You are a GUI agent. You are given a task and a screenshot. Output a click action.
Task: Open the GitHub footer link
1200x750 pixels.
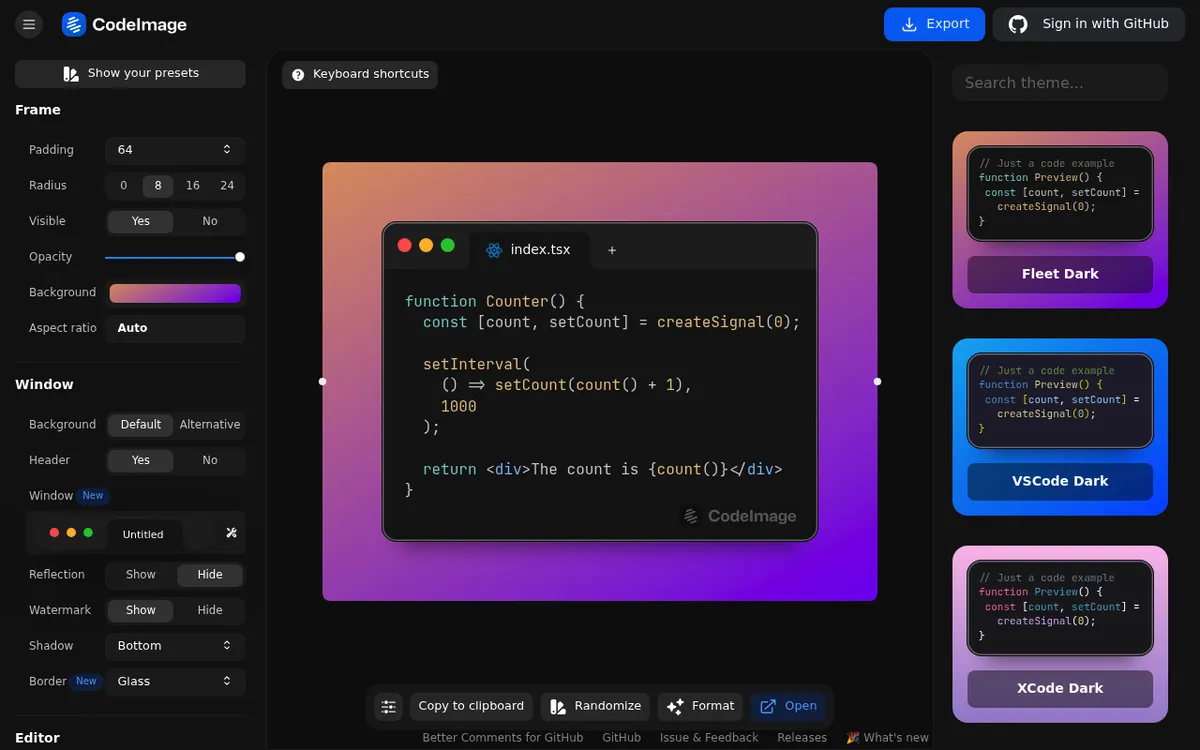[x=622, y=738]
